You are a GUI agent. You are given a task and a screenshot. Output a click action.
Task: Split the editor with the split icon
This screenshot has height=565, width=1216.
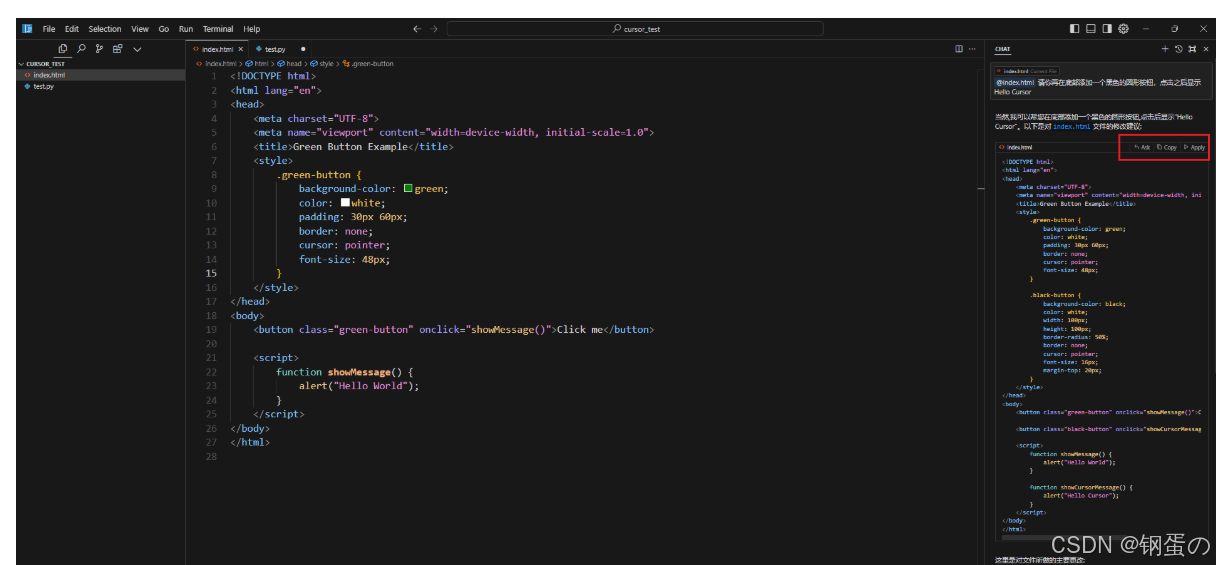pos(959,48)
